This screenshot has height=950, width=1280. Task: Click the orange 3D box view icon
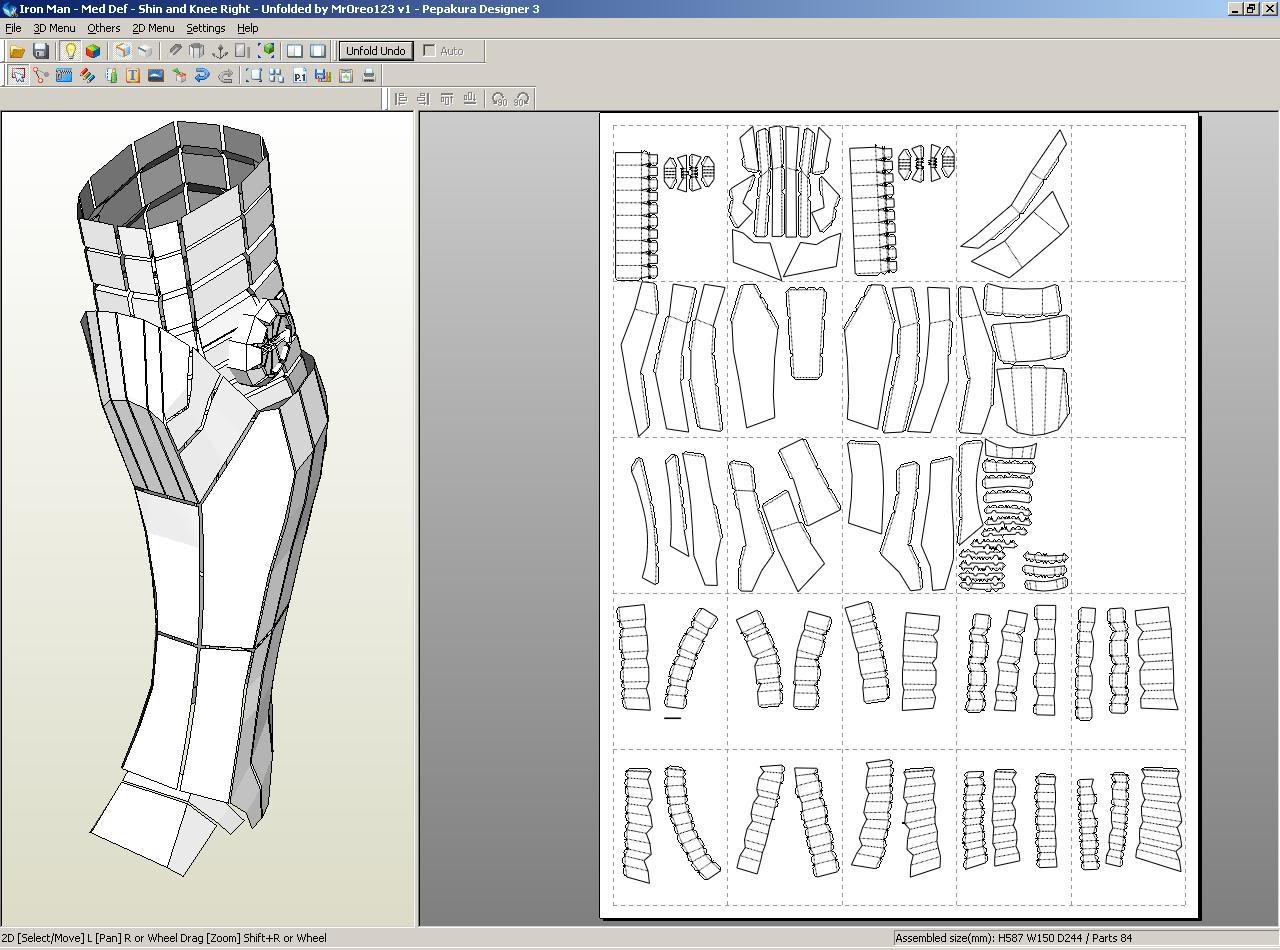click(x=122, y=51)
